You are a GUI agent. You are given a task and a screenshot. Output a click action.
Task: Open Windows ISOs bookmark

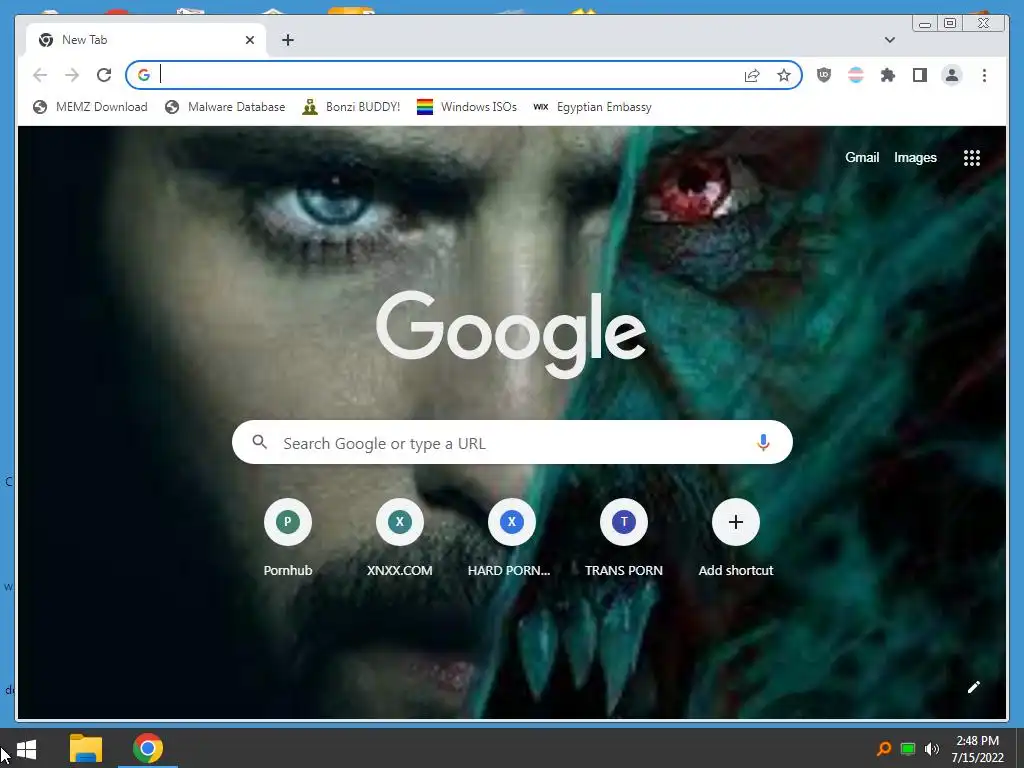pos(466,106)
